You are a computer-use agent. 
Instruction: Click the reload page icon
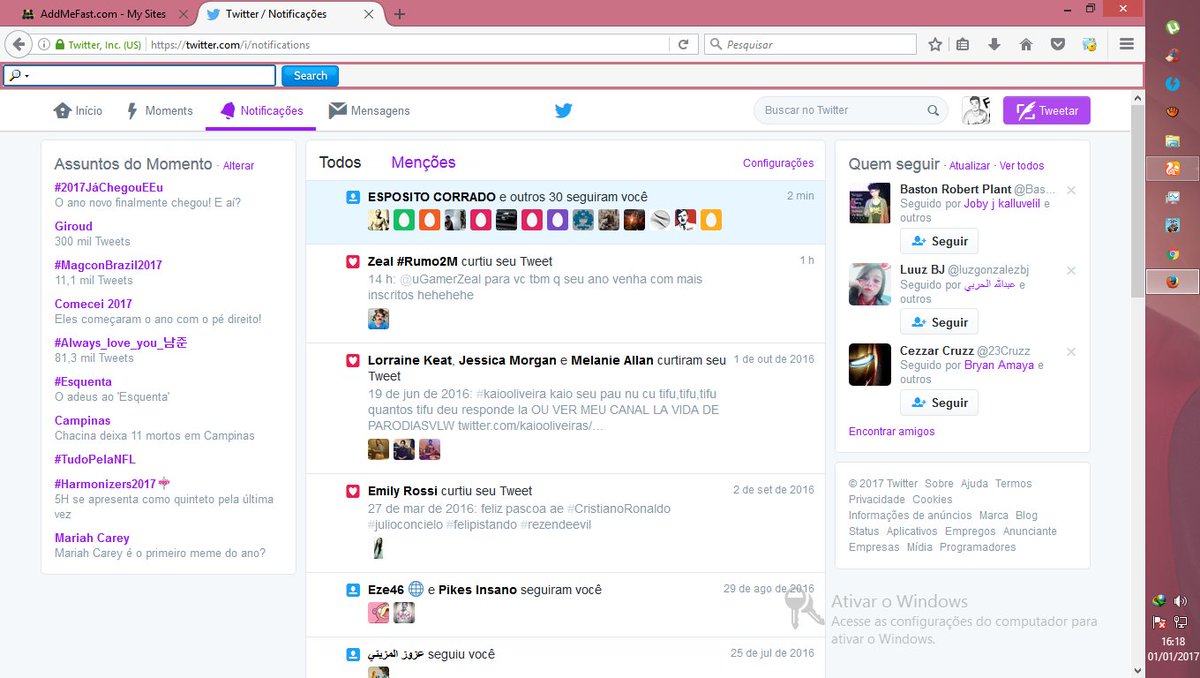click(x=683, y=44)
